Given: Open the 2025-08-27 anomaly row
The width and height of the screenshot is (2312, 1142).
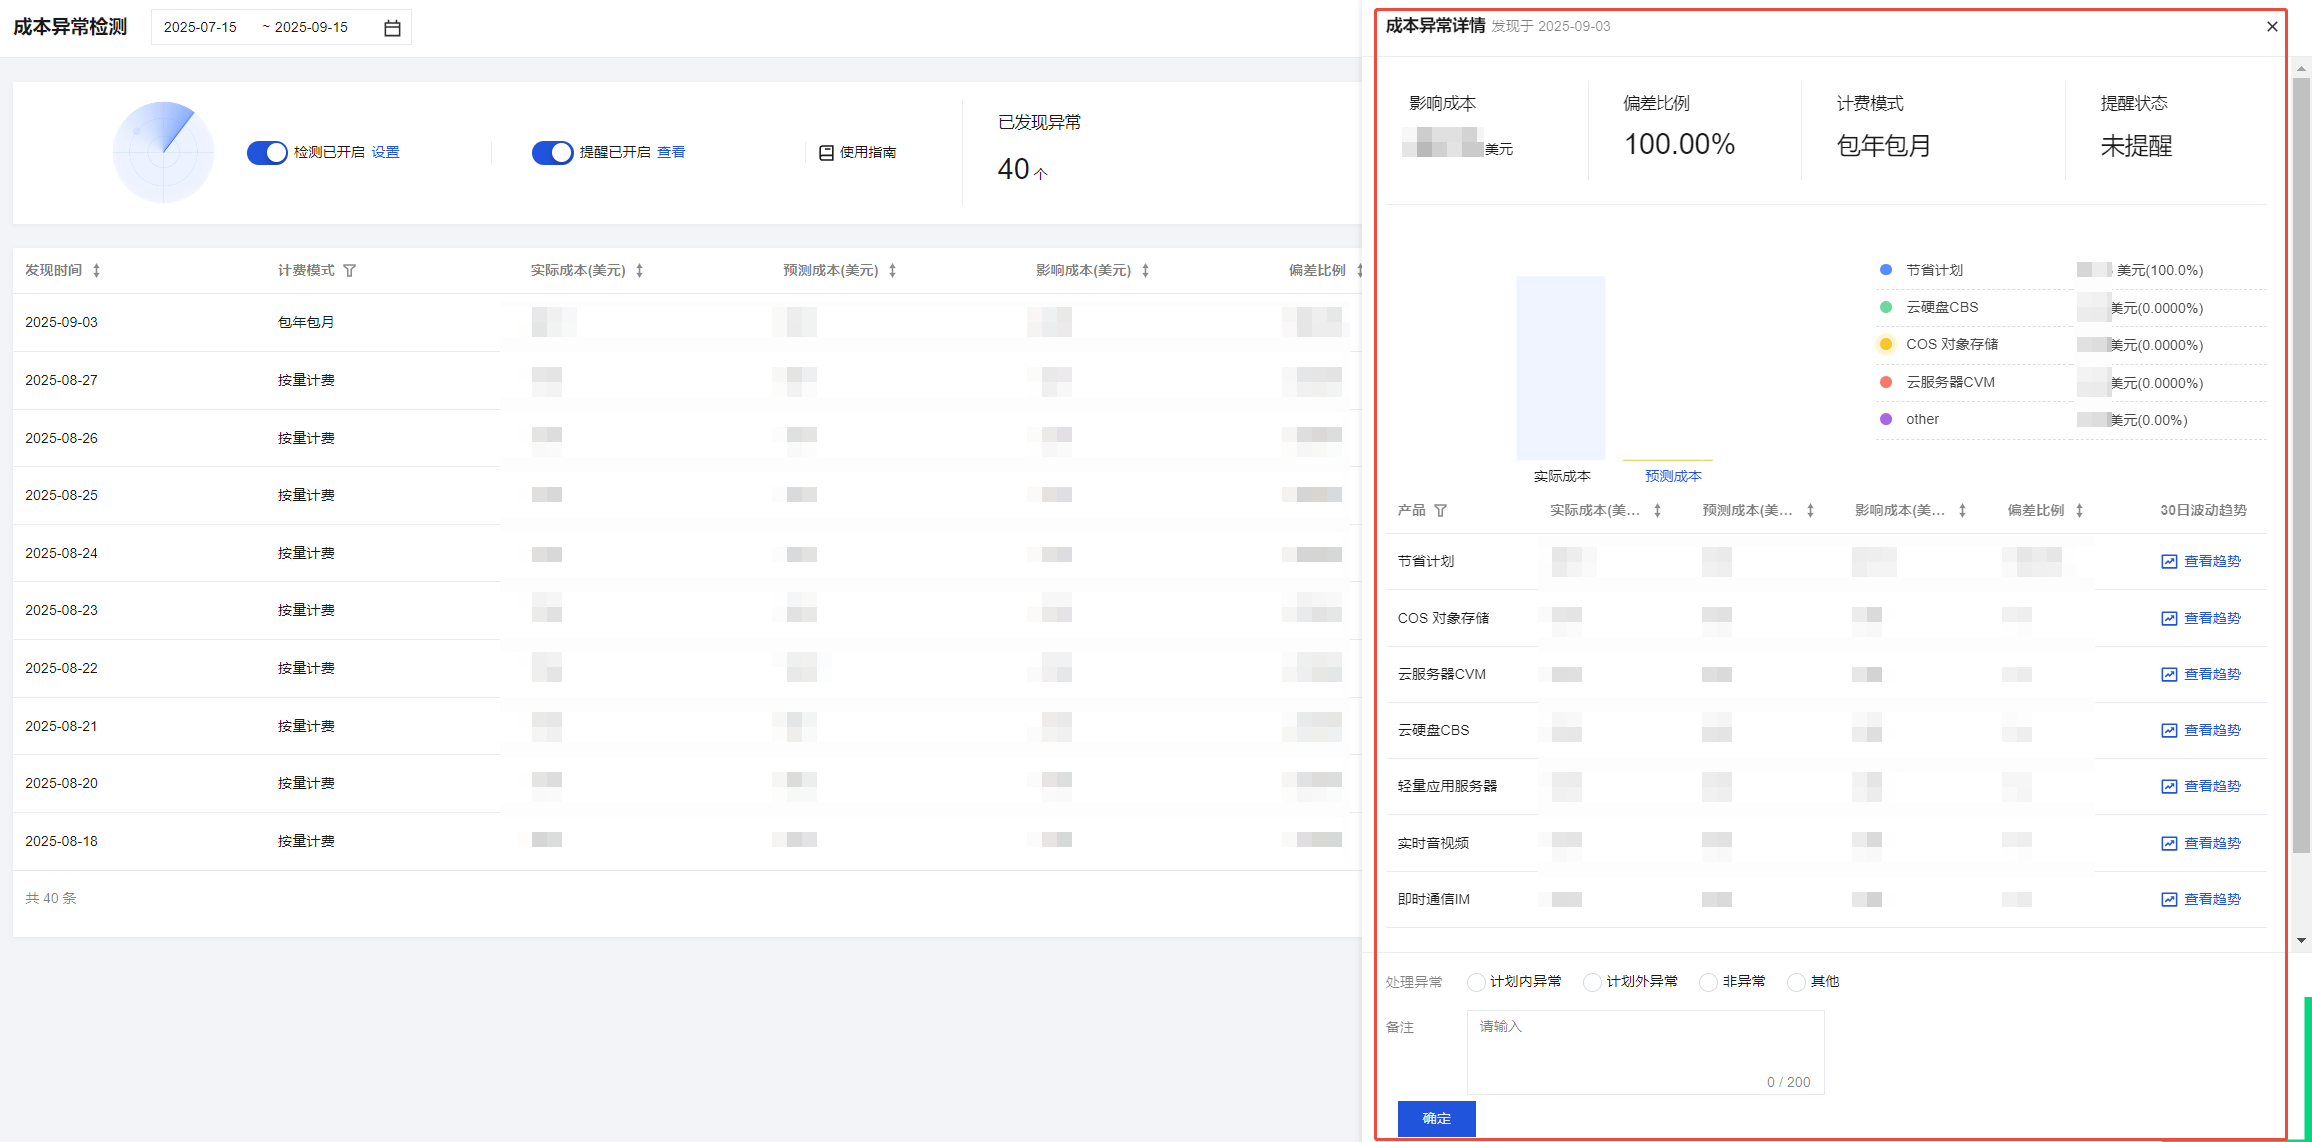Looking at the screenshot, I should [61, 380].
